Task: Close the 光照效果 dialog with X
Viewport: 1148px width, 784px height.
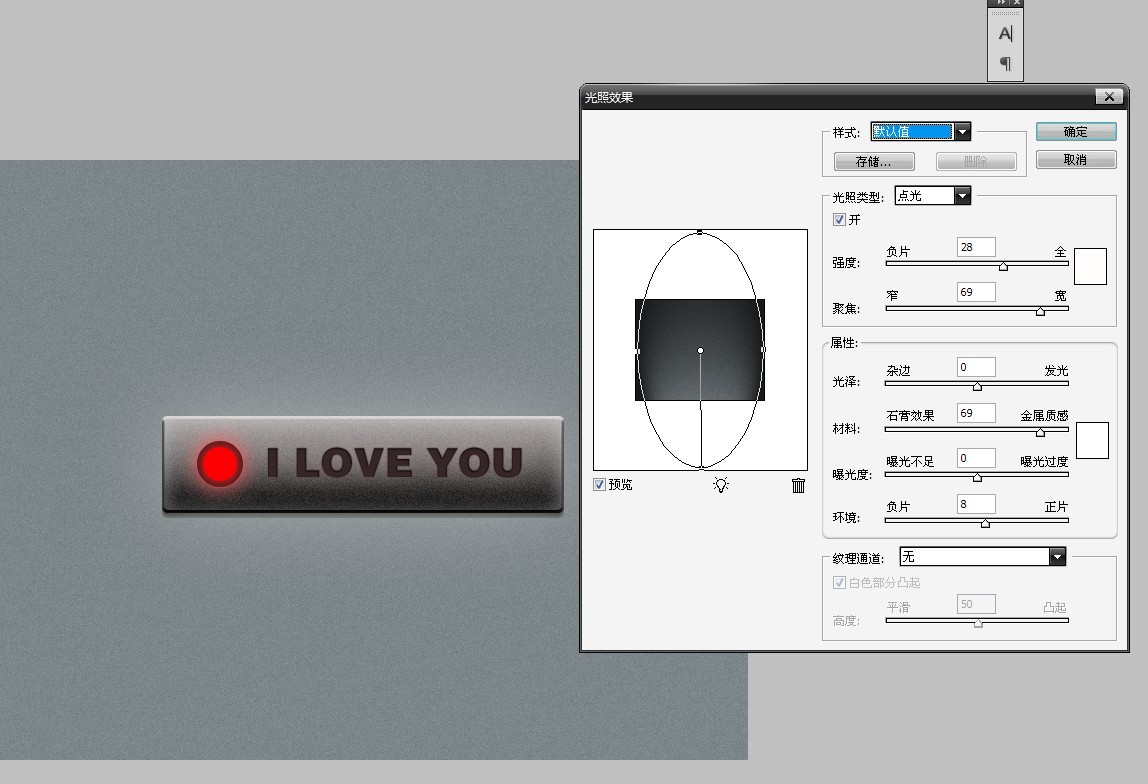Action: [x=1108, y=97]
